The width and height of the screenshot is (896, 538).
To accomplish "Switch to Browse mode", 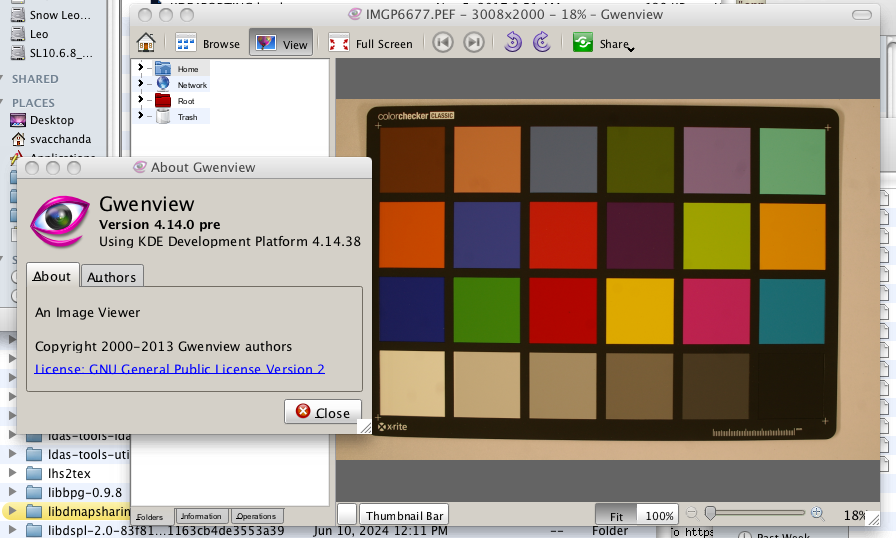I will click(208, 43).
